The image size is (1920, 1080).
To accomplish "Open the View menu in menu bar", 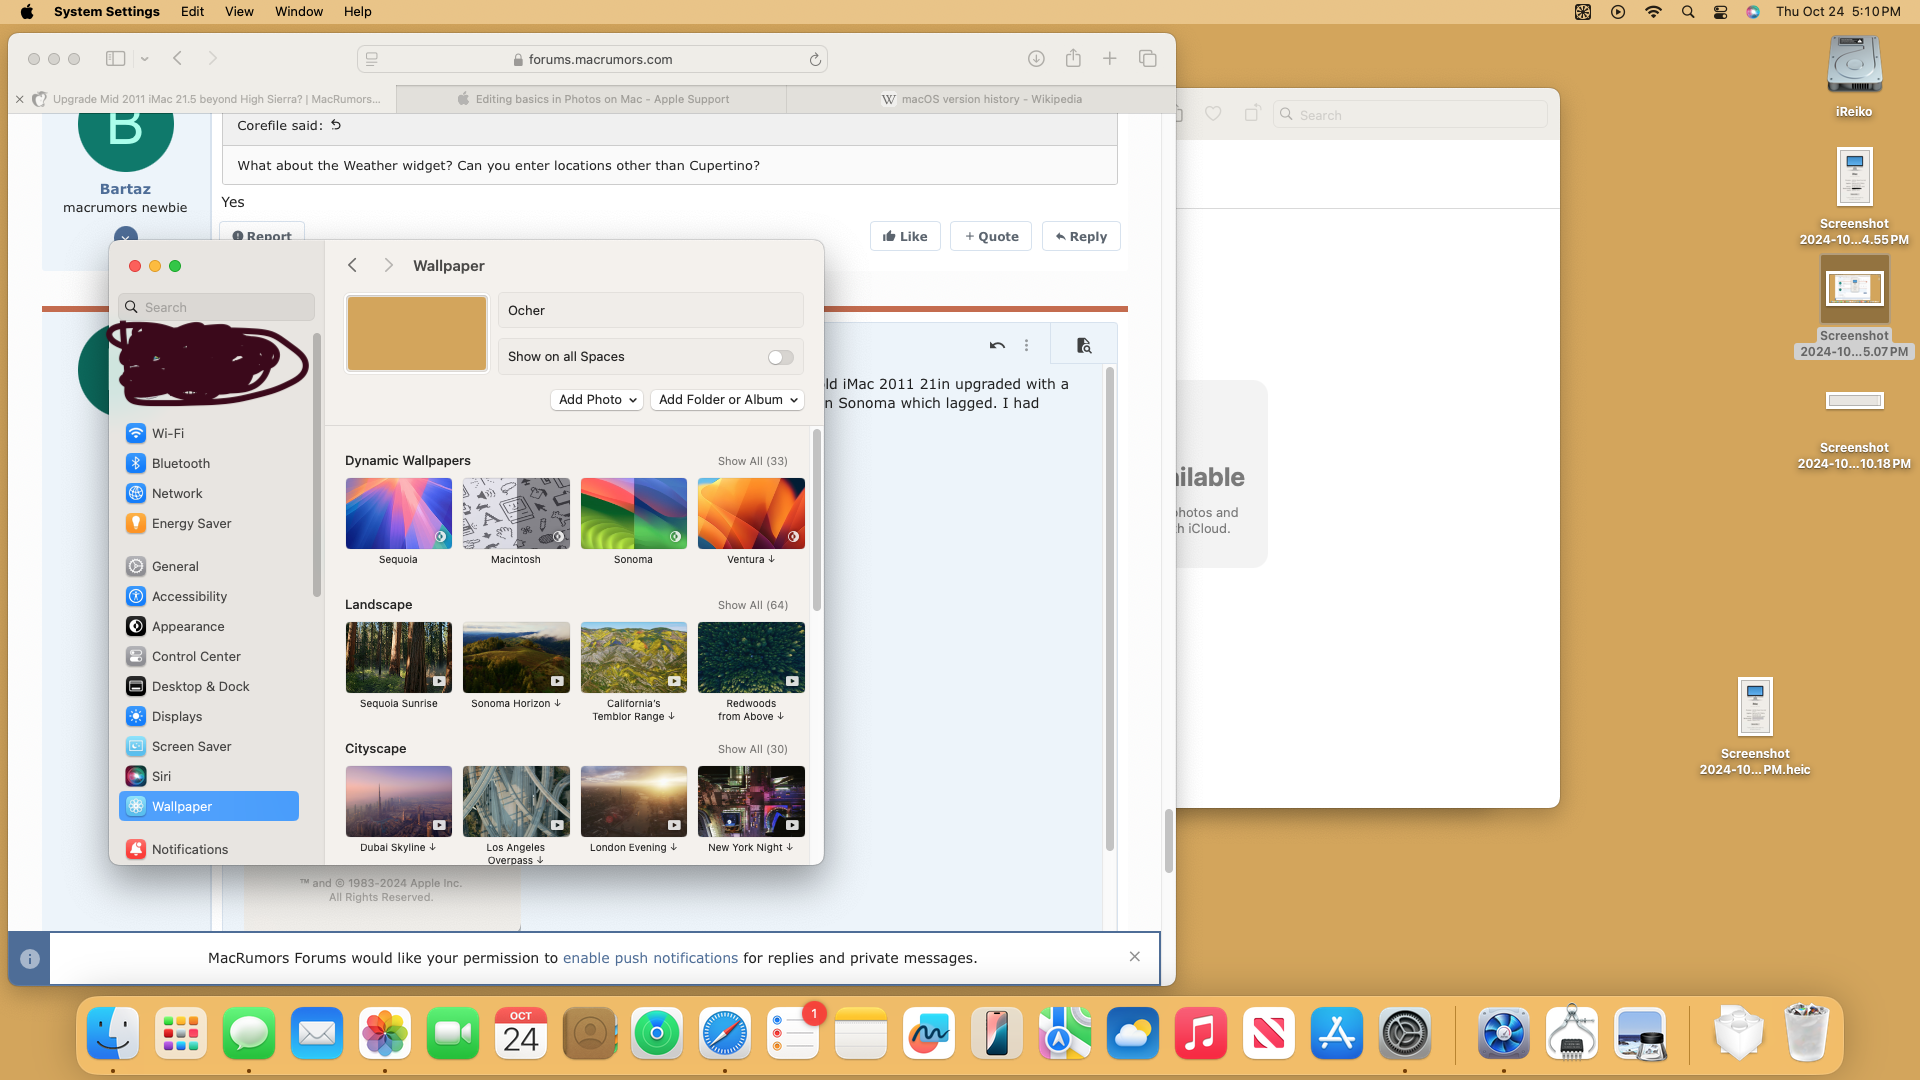I will [239, 11].
